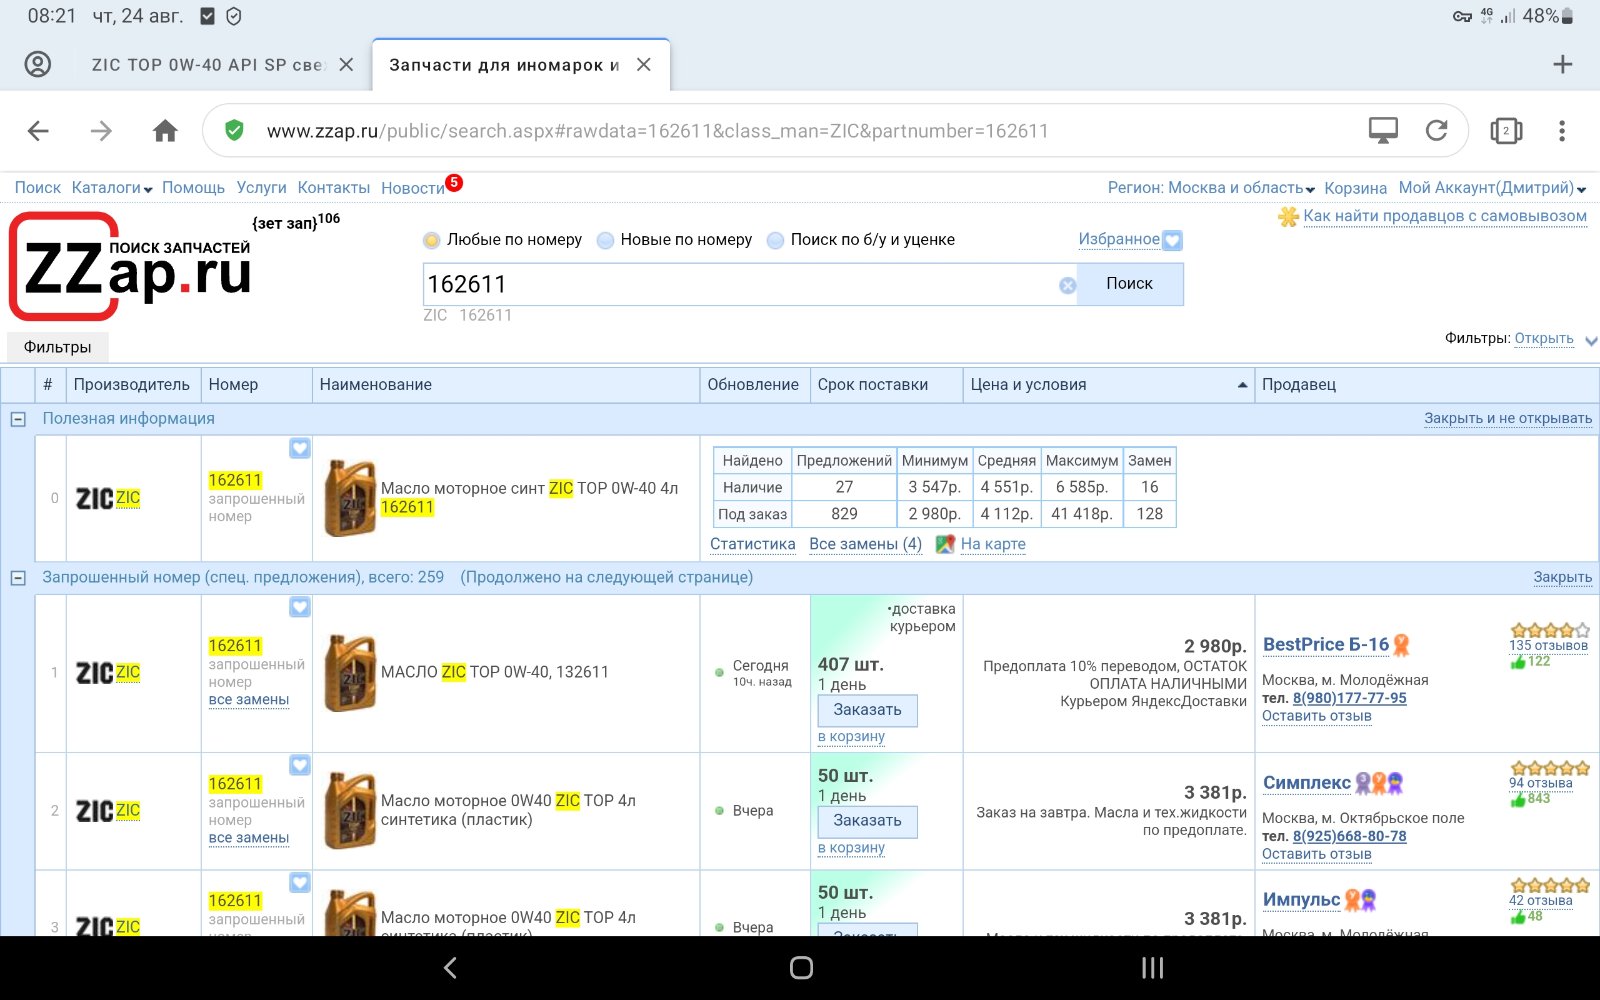Screen dimensions: 1600x1000
Task: View Симплекс seller star rating
Action: point(1550,768)
